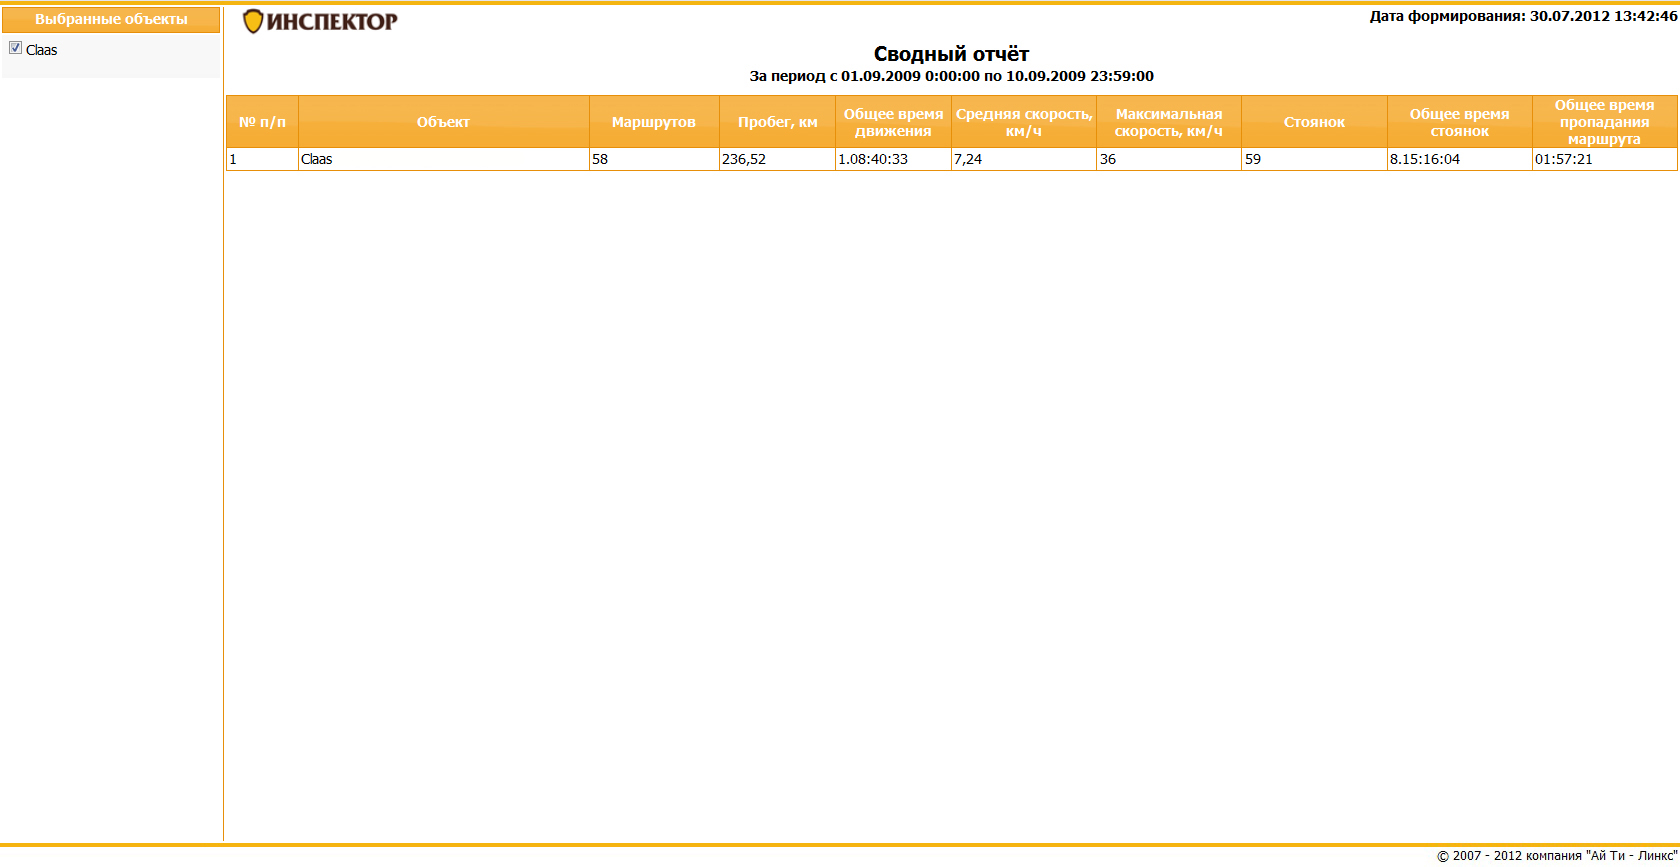1680x867 pixels.
Task: Click the Максимальная скорость, км/ч header
Action: 1169,122
